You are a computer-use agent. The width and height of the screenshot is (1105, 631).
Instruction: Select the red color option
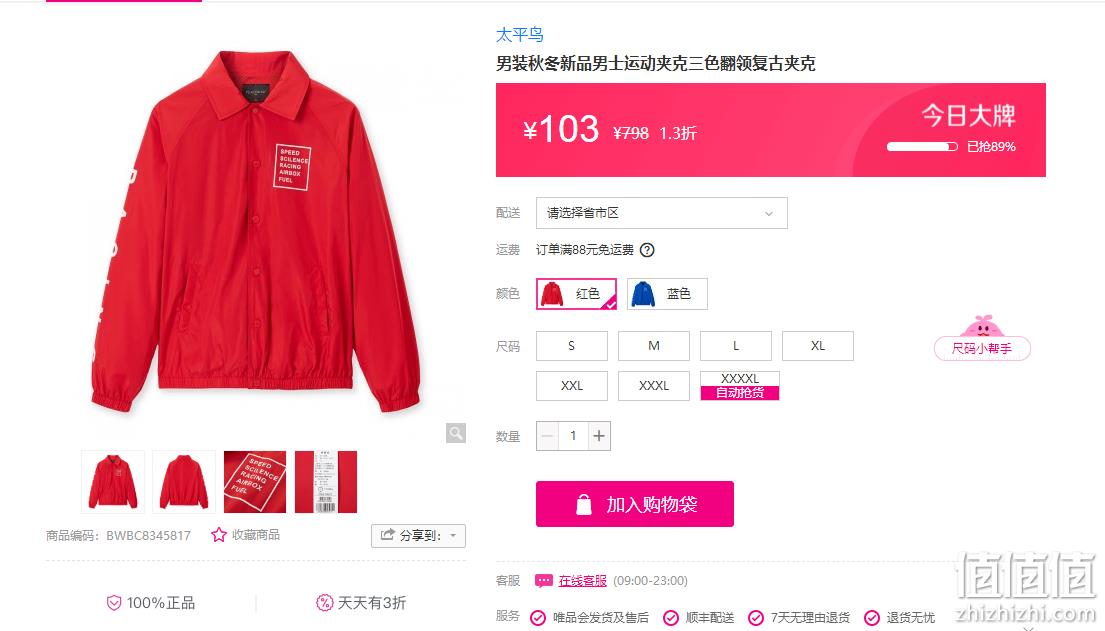click(x=576, y=294)
